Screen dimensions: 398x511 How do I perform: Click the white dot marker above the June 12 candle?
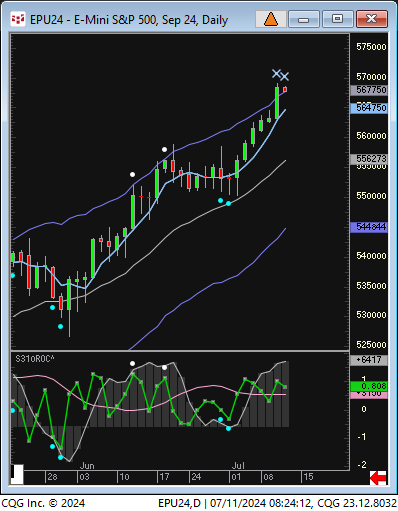(132, 174)
